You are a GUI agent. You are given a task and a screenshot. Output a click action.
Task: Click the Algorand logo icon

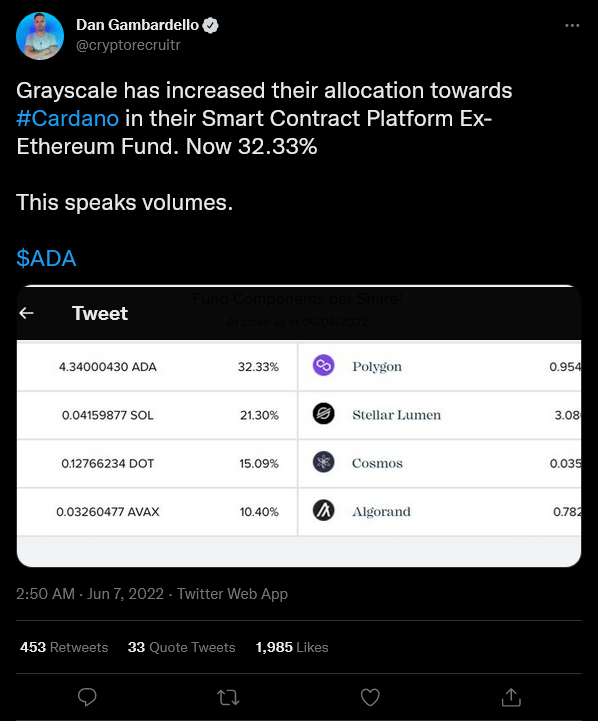(x=324, y=510)
